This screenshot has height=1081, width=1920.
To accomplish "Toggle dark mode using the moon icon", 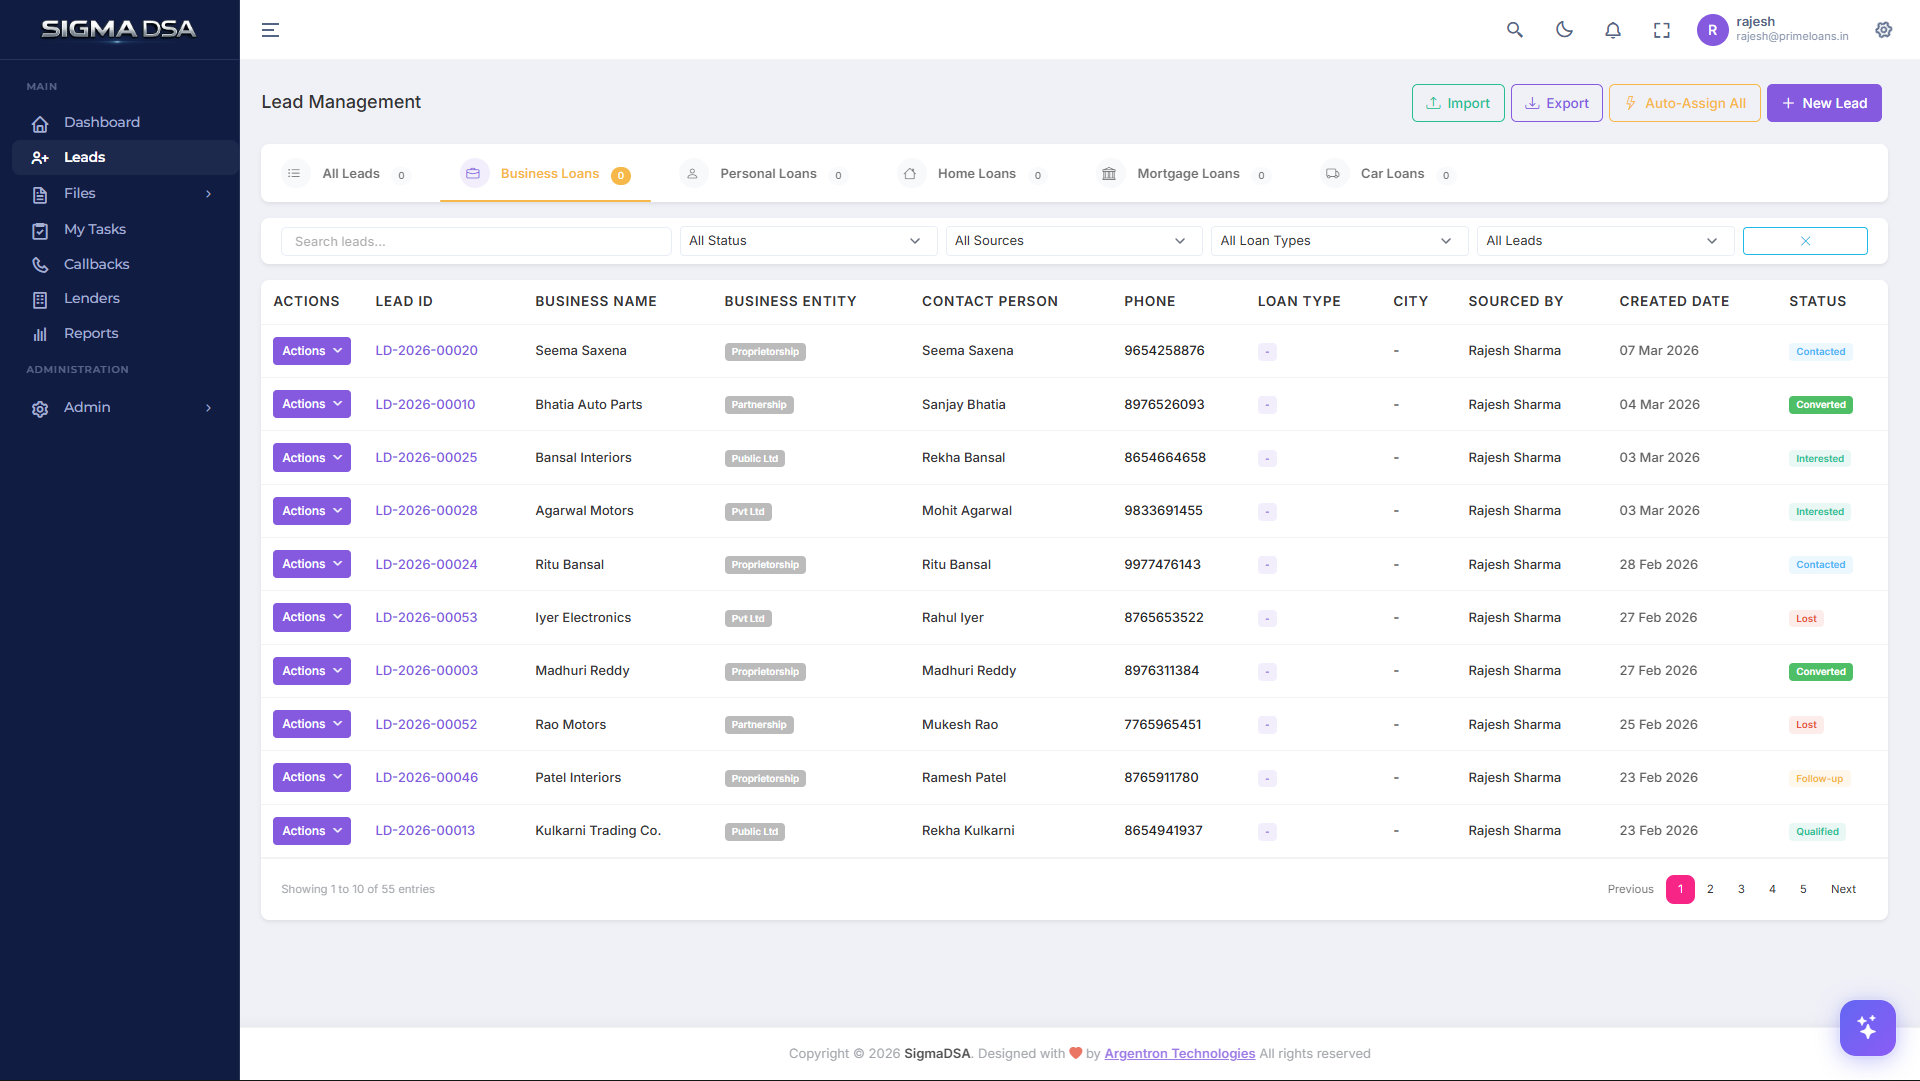I will 1564,30.
